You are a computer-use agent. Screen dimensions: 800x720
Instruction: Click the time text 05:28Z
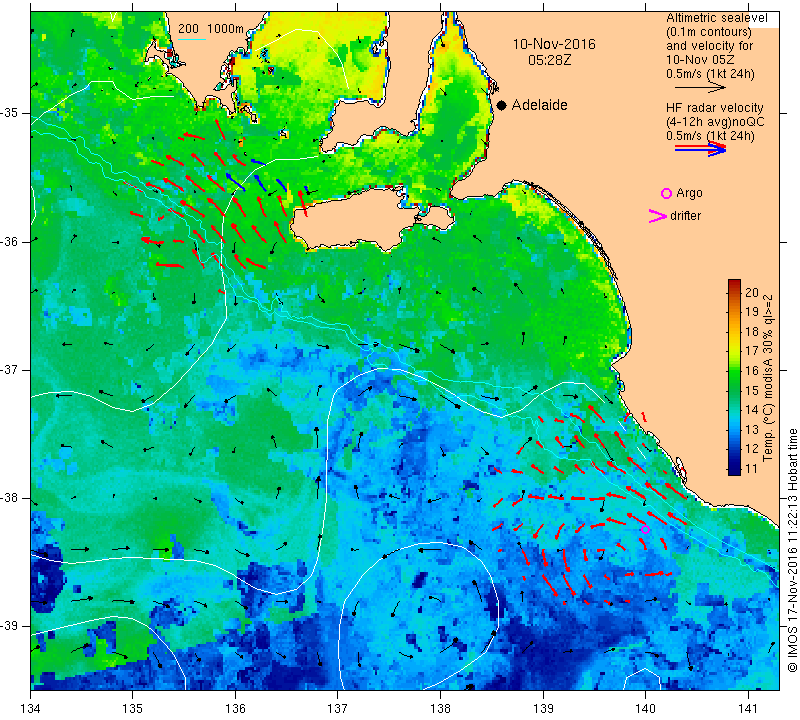[x=549, y=60]
